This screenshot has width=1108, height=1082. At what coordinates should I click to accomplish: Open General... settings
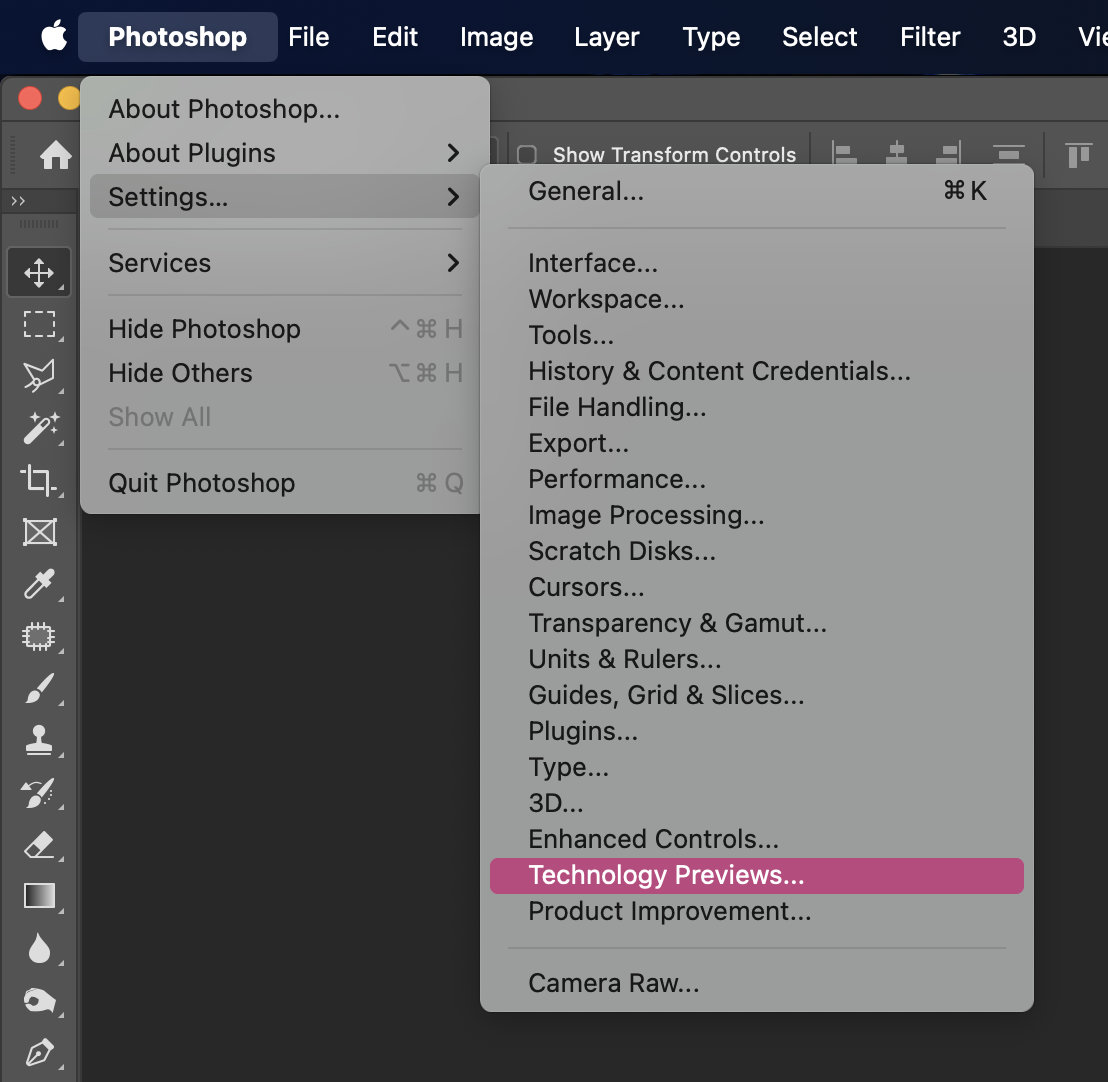coord(757,191)
